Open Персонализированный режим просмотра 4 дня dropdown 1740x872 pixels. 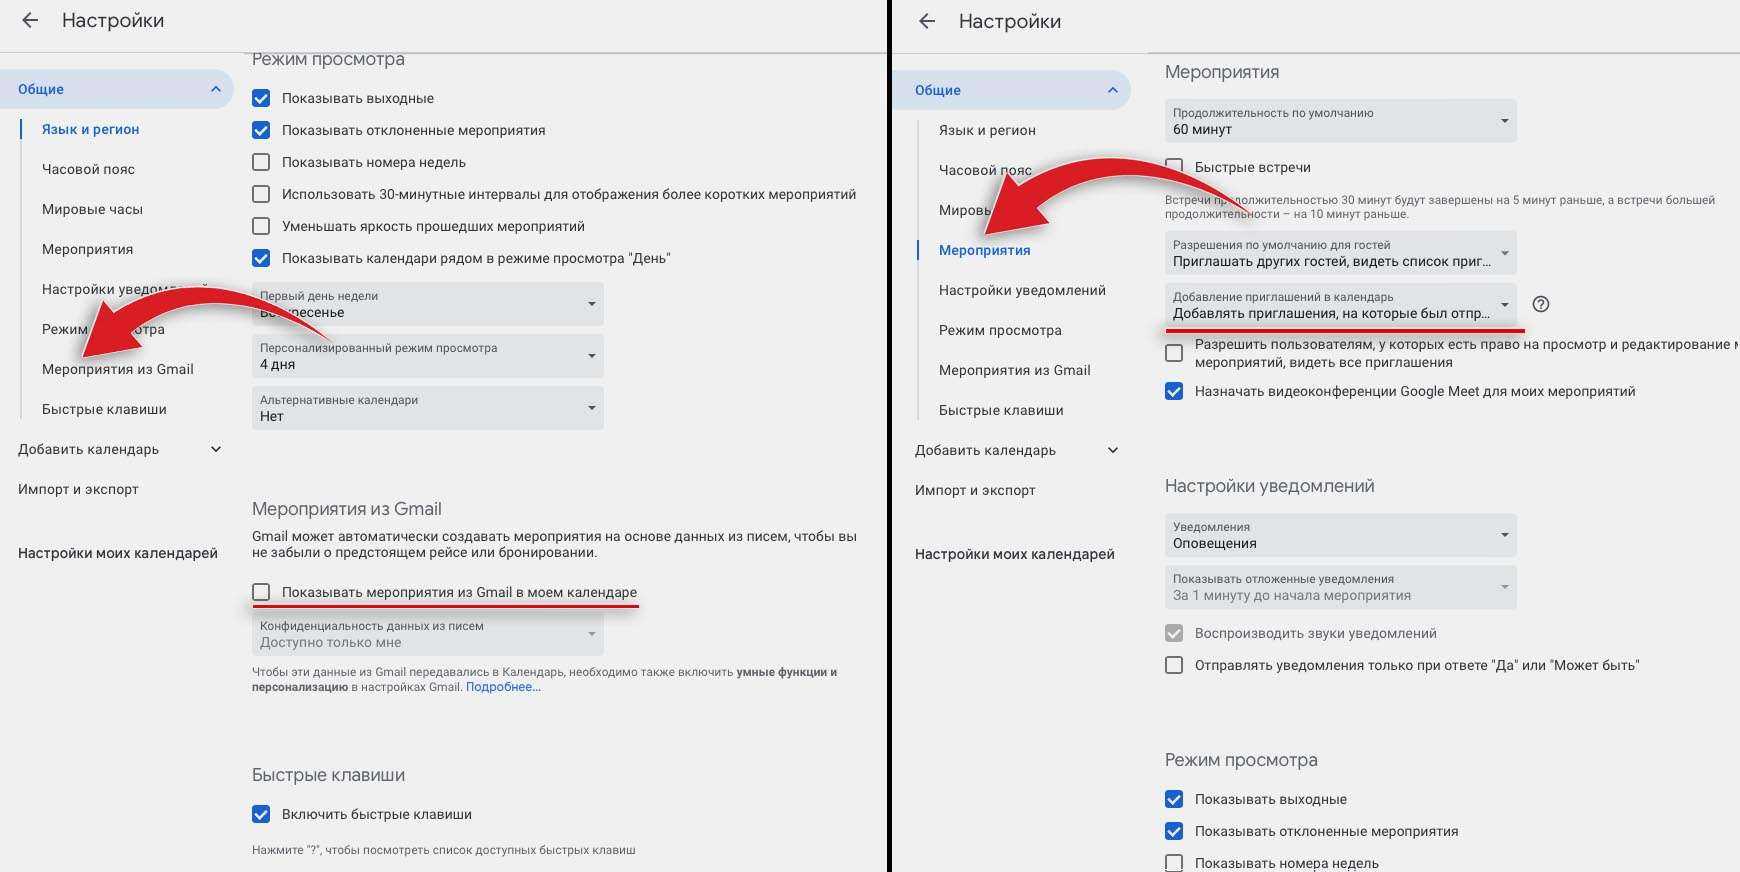point(427,356)
